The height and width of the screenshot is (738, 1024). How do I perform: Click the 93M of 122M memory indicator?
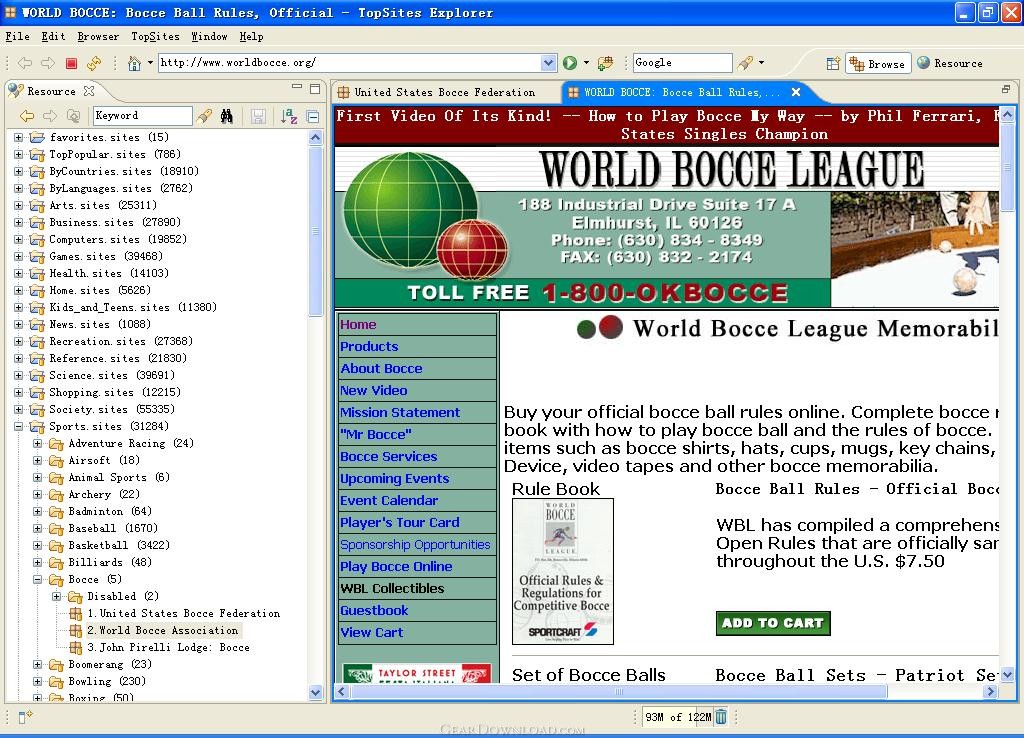tap(678, 717)
